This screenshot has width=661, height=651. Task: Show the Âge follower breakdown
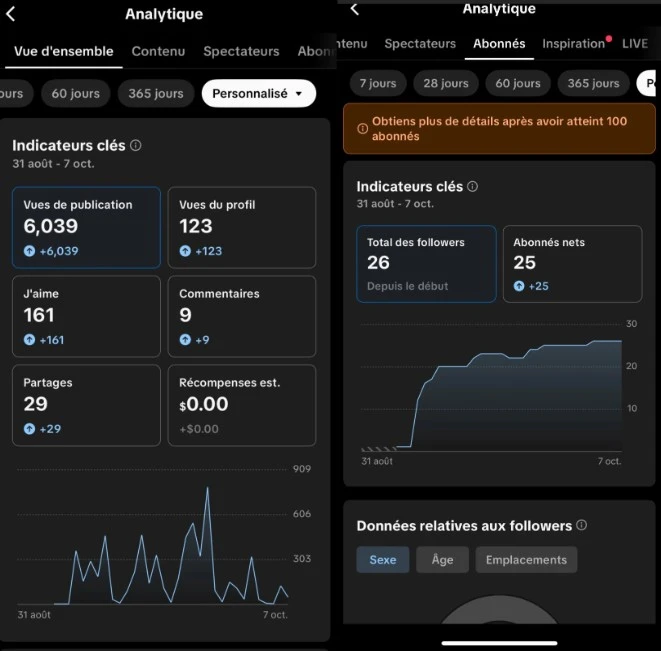[x=442, y=560]
